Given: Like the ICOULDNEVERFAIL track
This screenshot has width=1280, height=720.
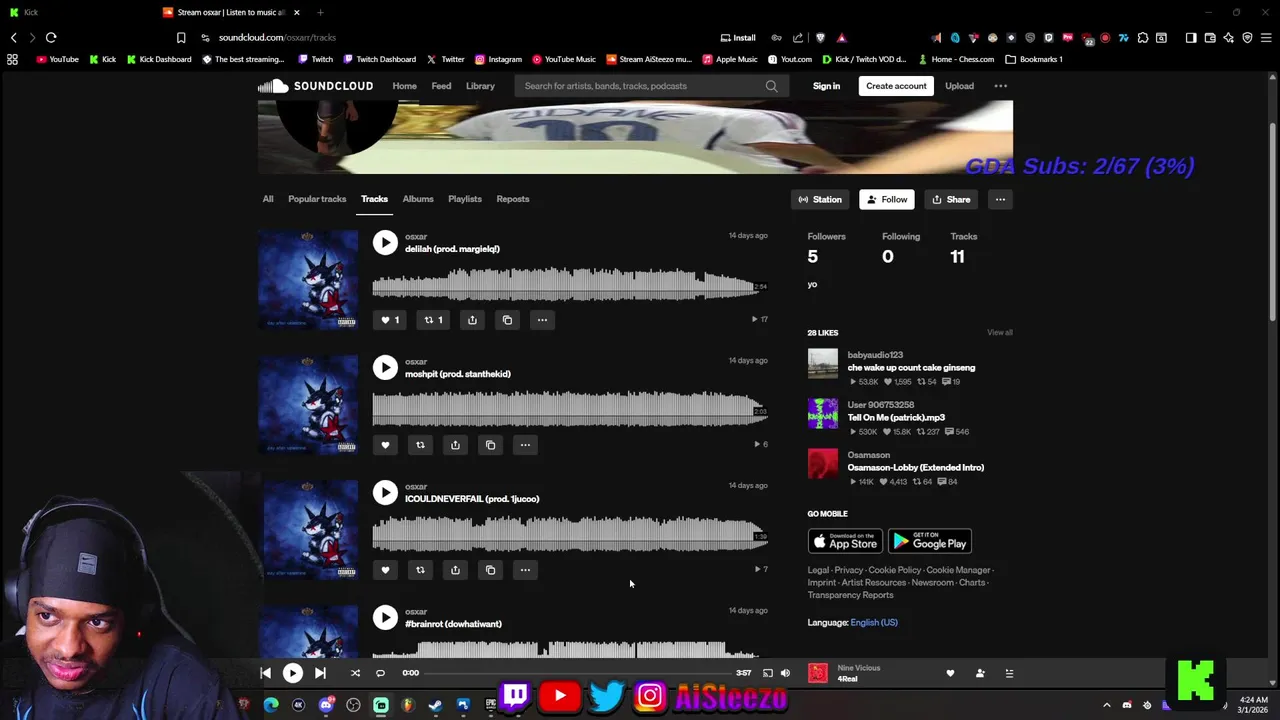Looking at the screenshot, I should pyautogui.click(x=385, y=570).
